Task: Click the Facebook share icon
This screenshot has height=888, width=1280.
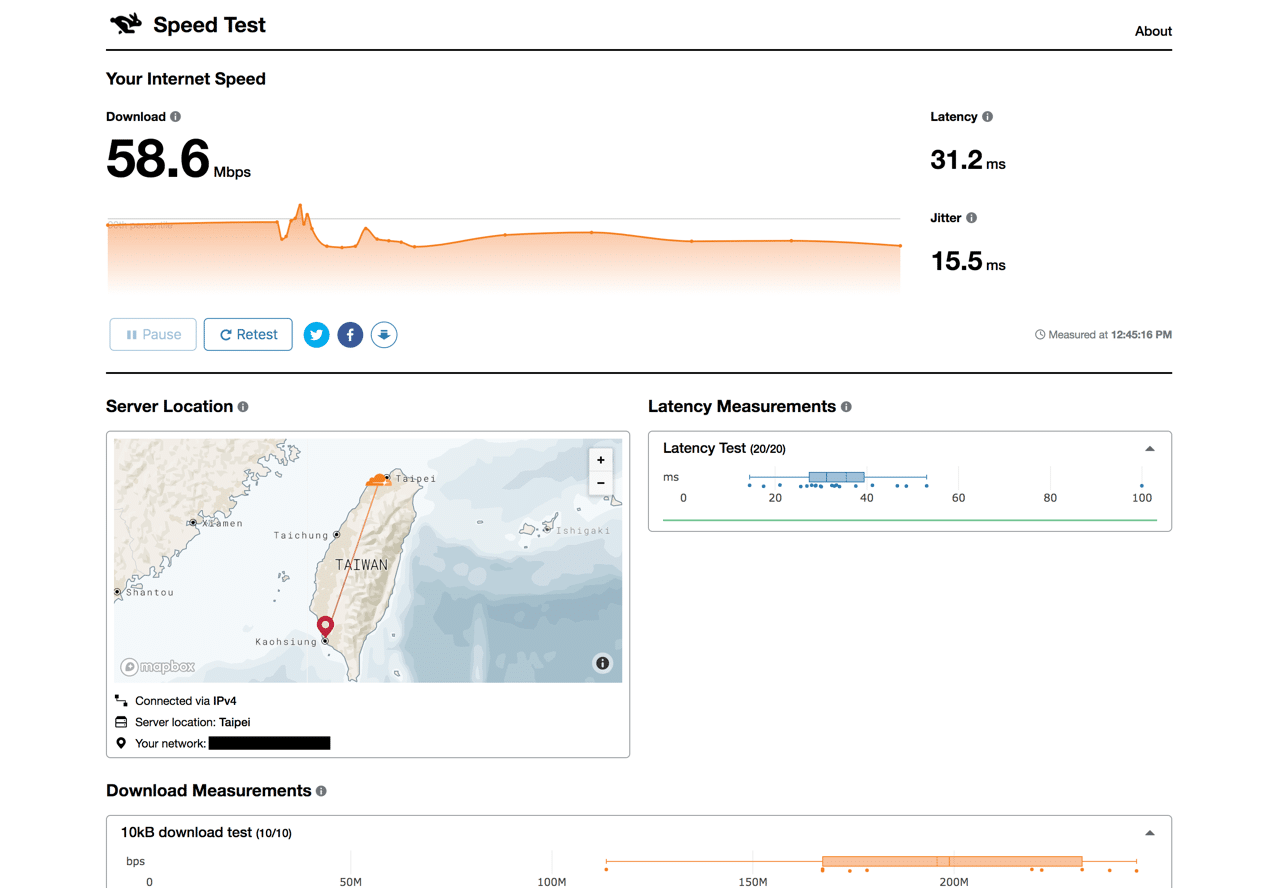Action: coord(350,334)
